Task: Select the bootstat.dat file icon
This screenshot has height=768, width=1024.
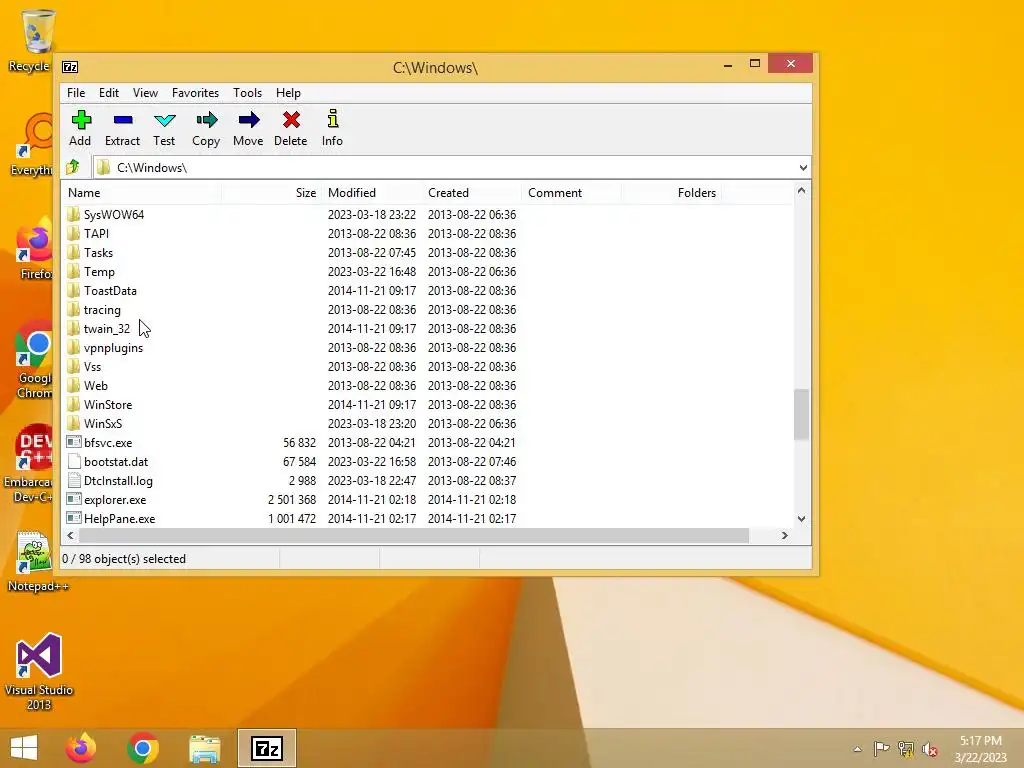Action: (x=74, y=462)
